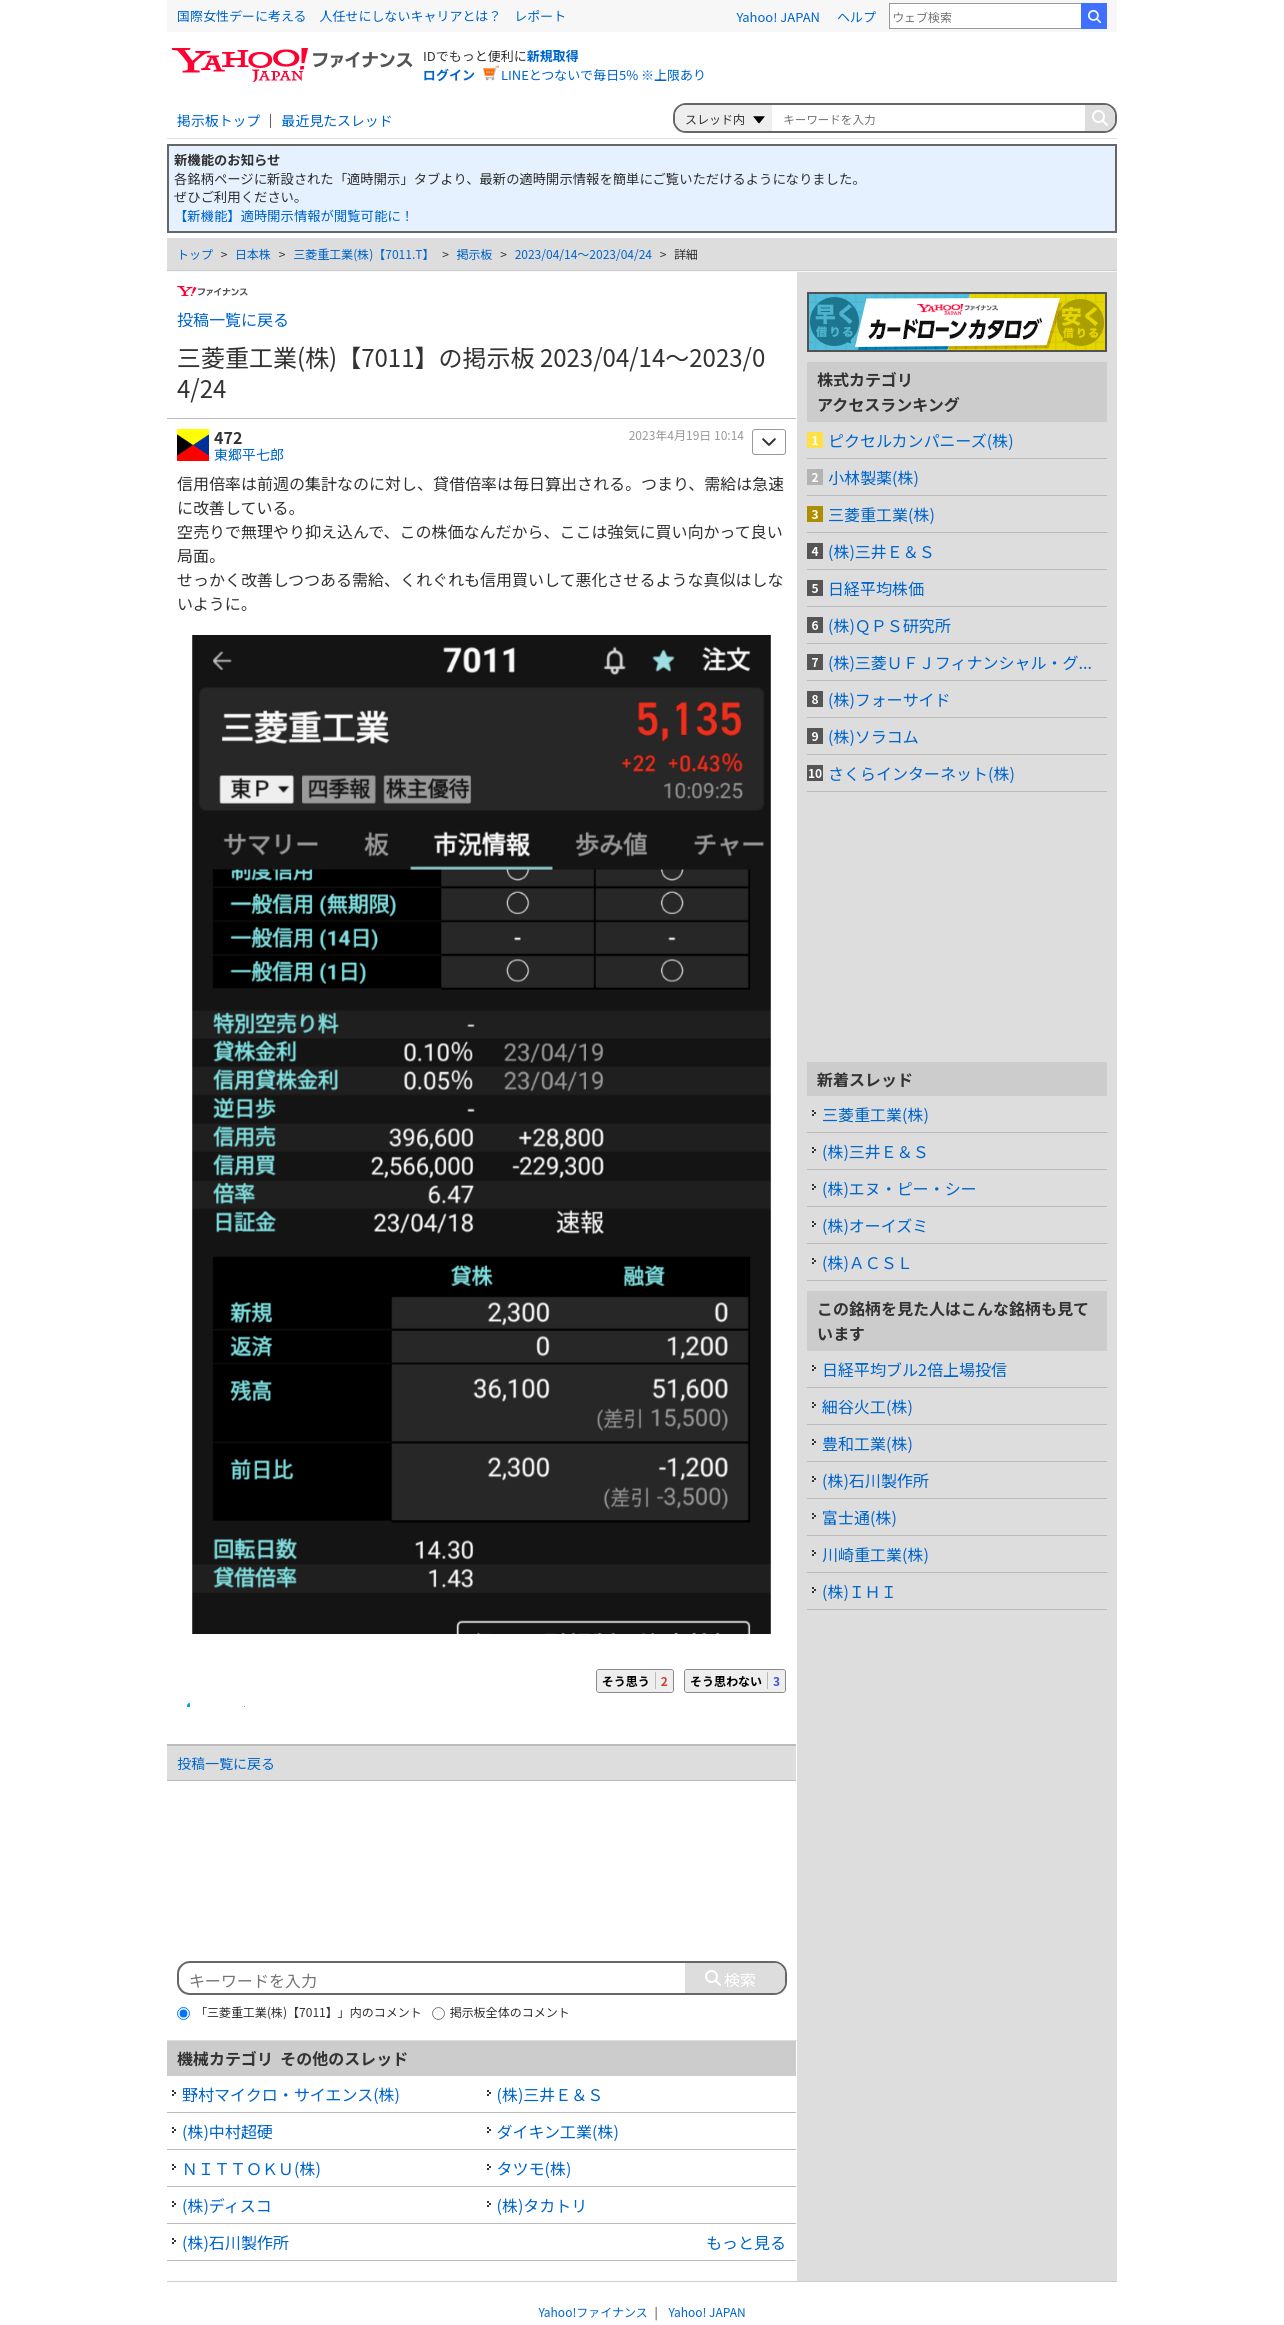Viewport: 1284px width, 2325px height.
Task: Open ranking item ピクセルカンパニーズ(株)
Action: click(x=921, y=441)
